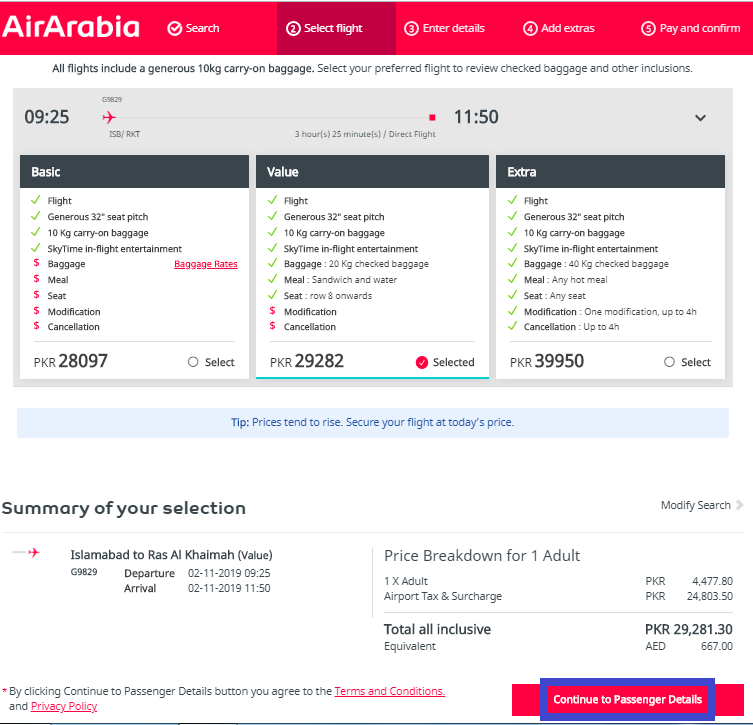Click the arrow next to Modify Search

tap(739, 505)
